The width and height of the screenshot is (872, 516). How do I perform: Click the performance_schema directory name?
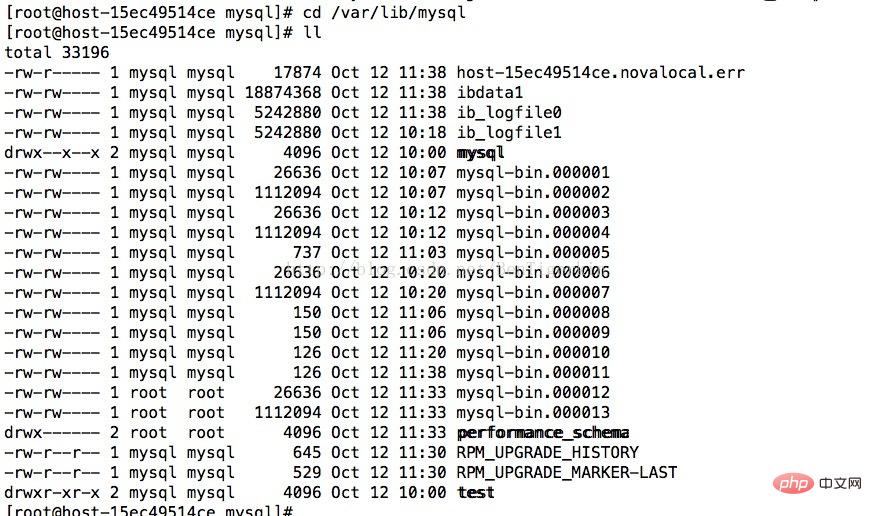click(x=543, y=433)
